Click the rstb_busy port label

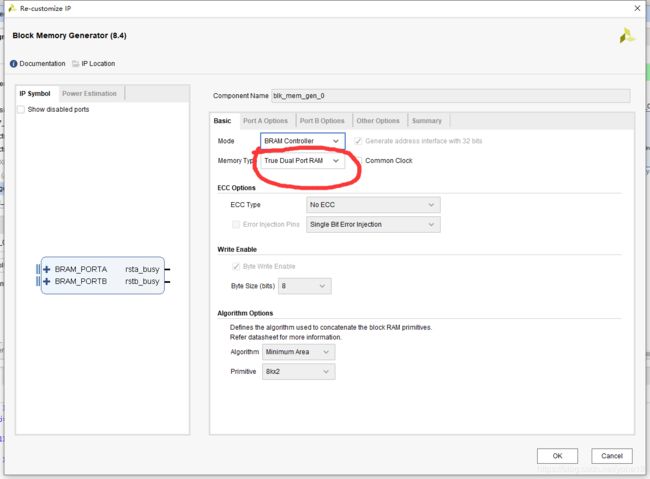tap(142, 282)
